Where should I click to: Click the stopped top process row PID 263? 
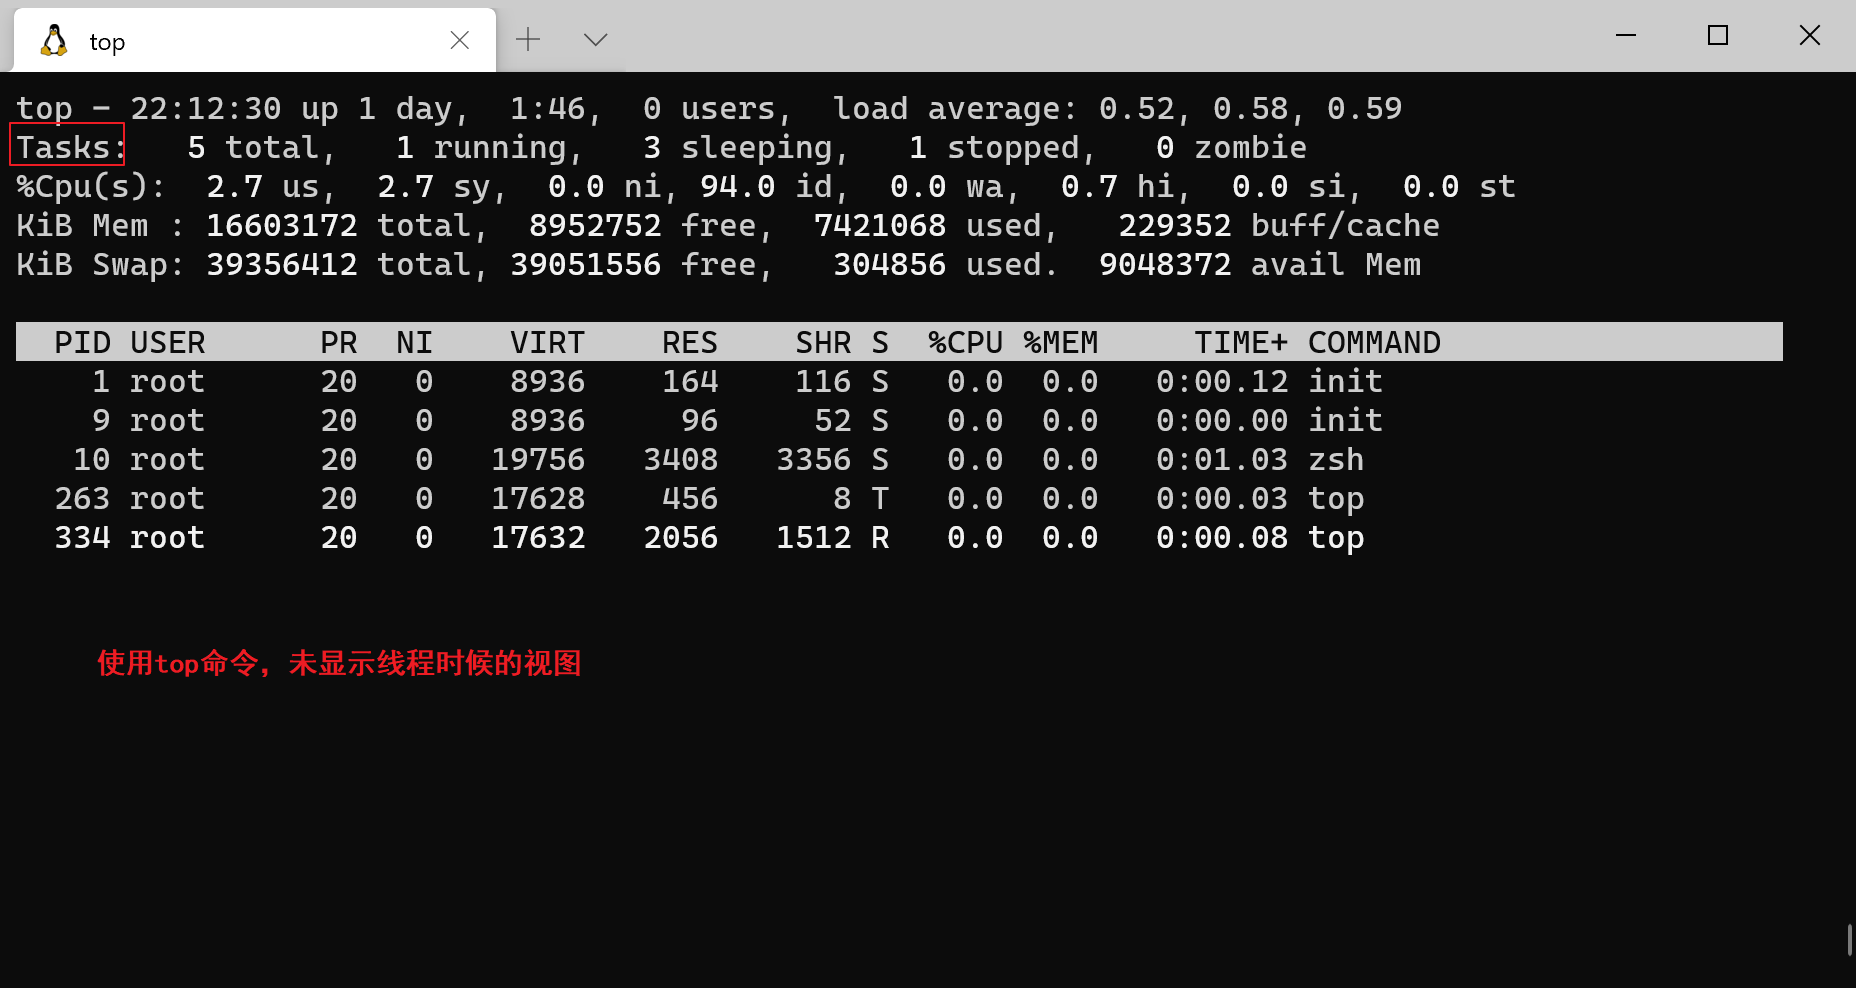pyautogui.click(x=700, y=498)
